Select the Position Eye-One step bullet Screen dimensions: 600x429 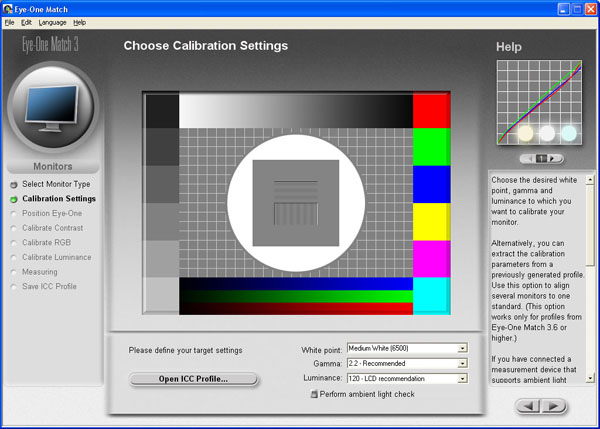(14, 214)
